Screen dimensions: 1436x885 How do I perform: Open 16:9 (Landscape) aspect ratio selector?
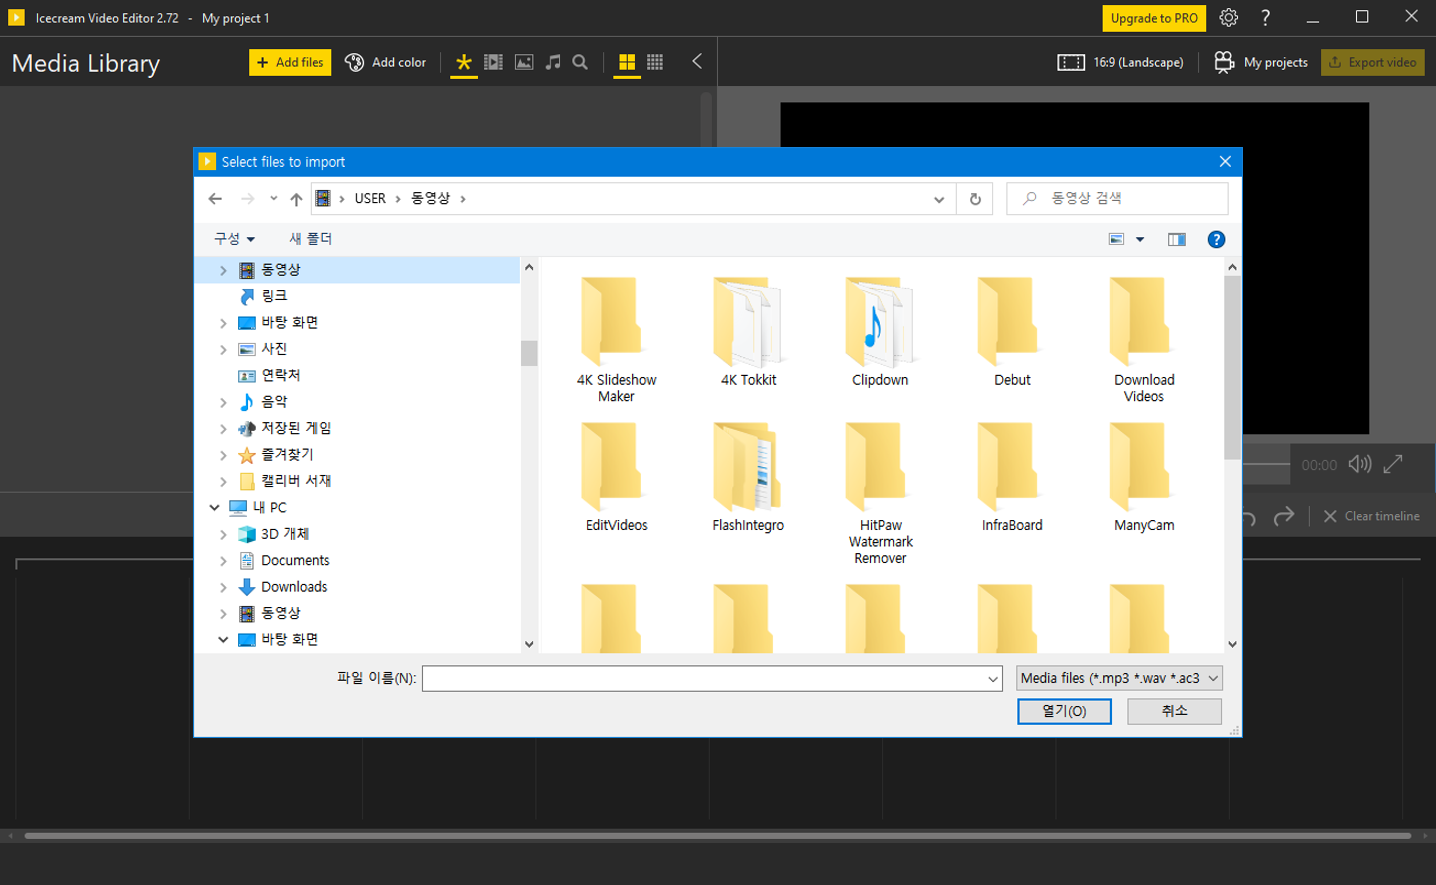click(1120, 62)
